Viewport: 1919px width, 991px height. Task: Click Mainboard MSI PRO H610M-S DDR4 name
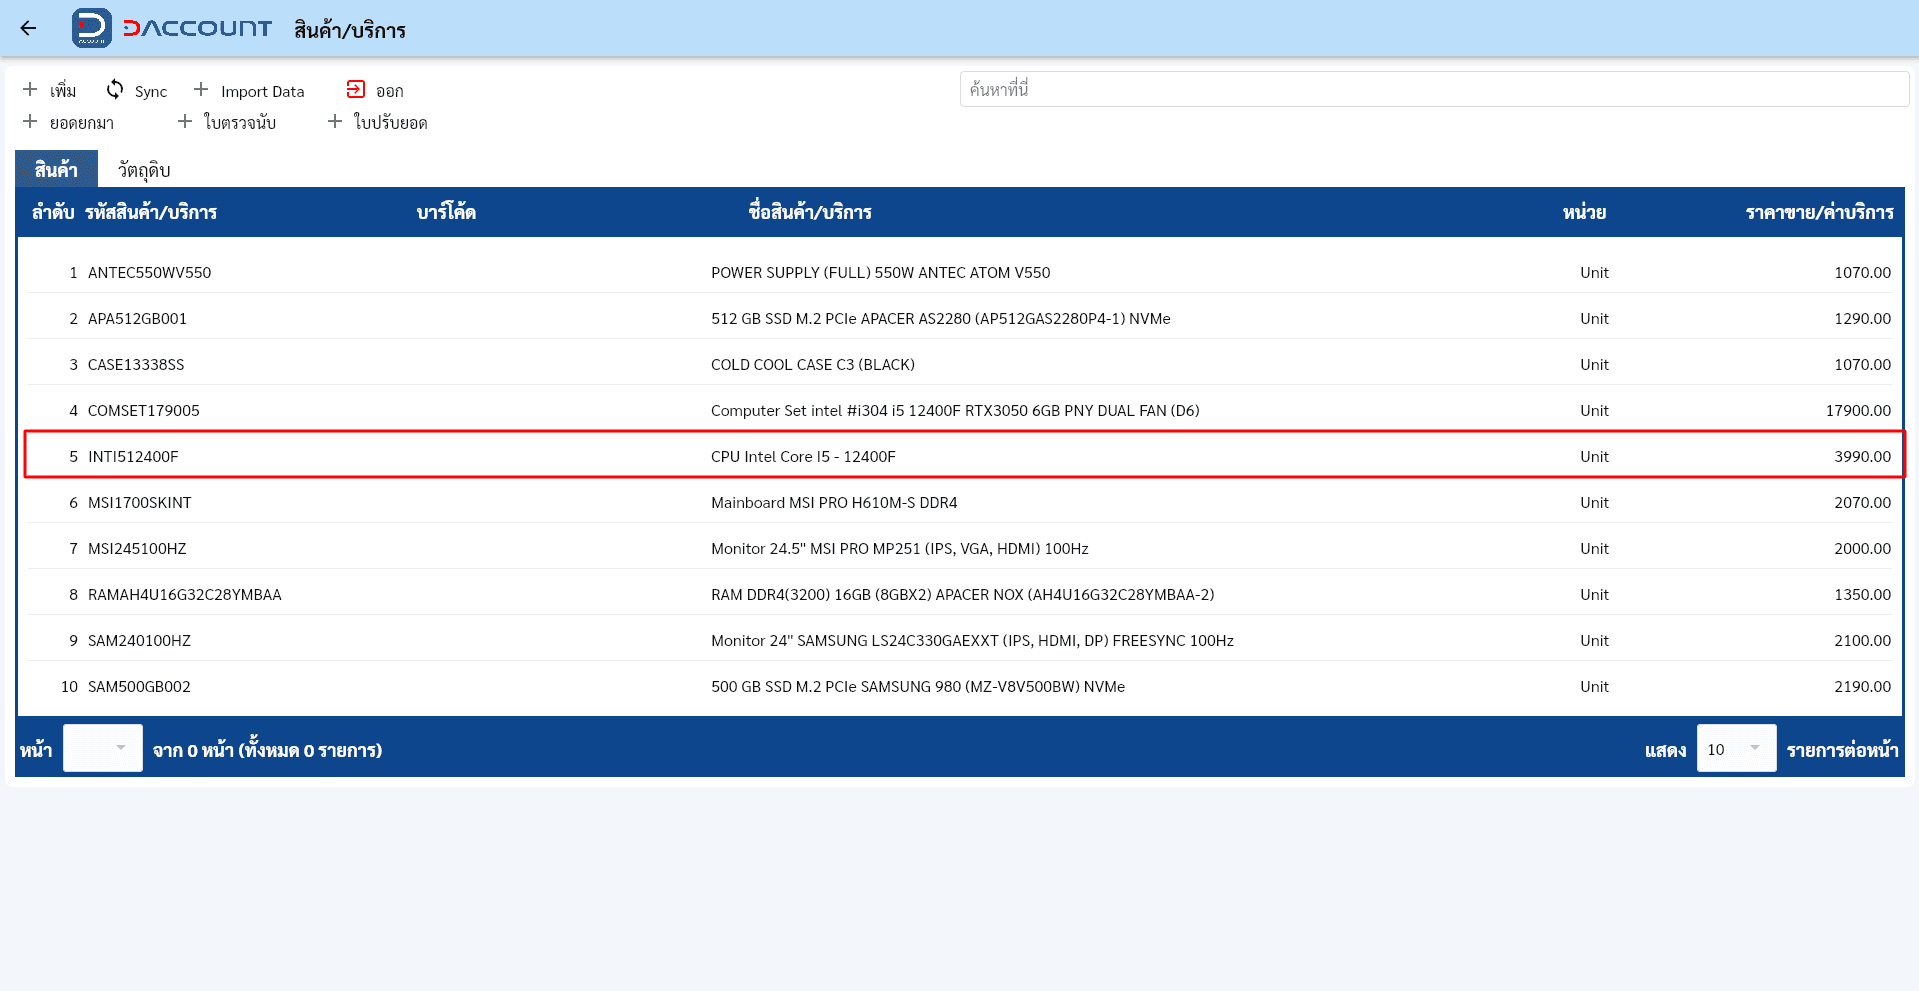[834, 502]
